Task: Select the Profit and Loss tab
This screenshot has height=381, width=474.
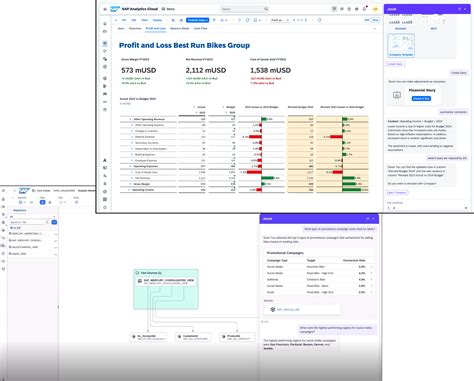Action: 156,29
